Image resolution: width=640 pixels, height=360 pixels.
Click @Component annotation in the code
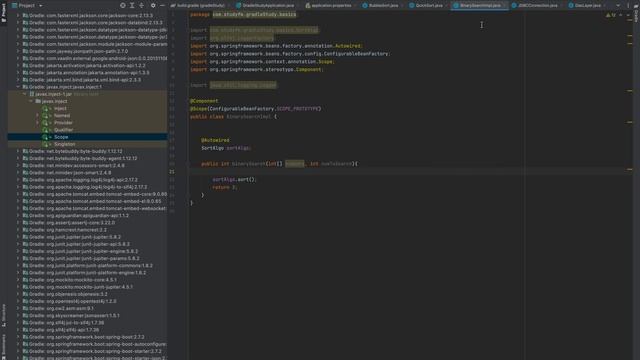pyautogui.click(x=204, y=101)
